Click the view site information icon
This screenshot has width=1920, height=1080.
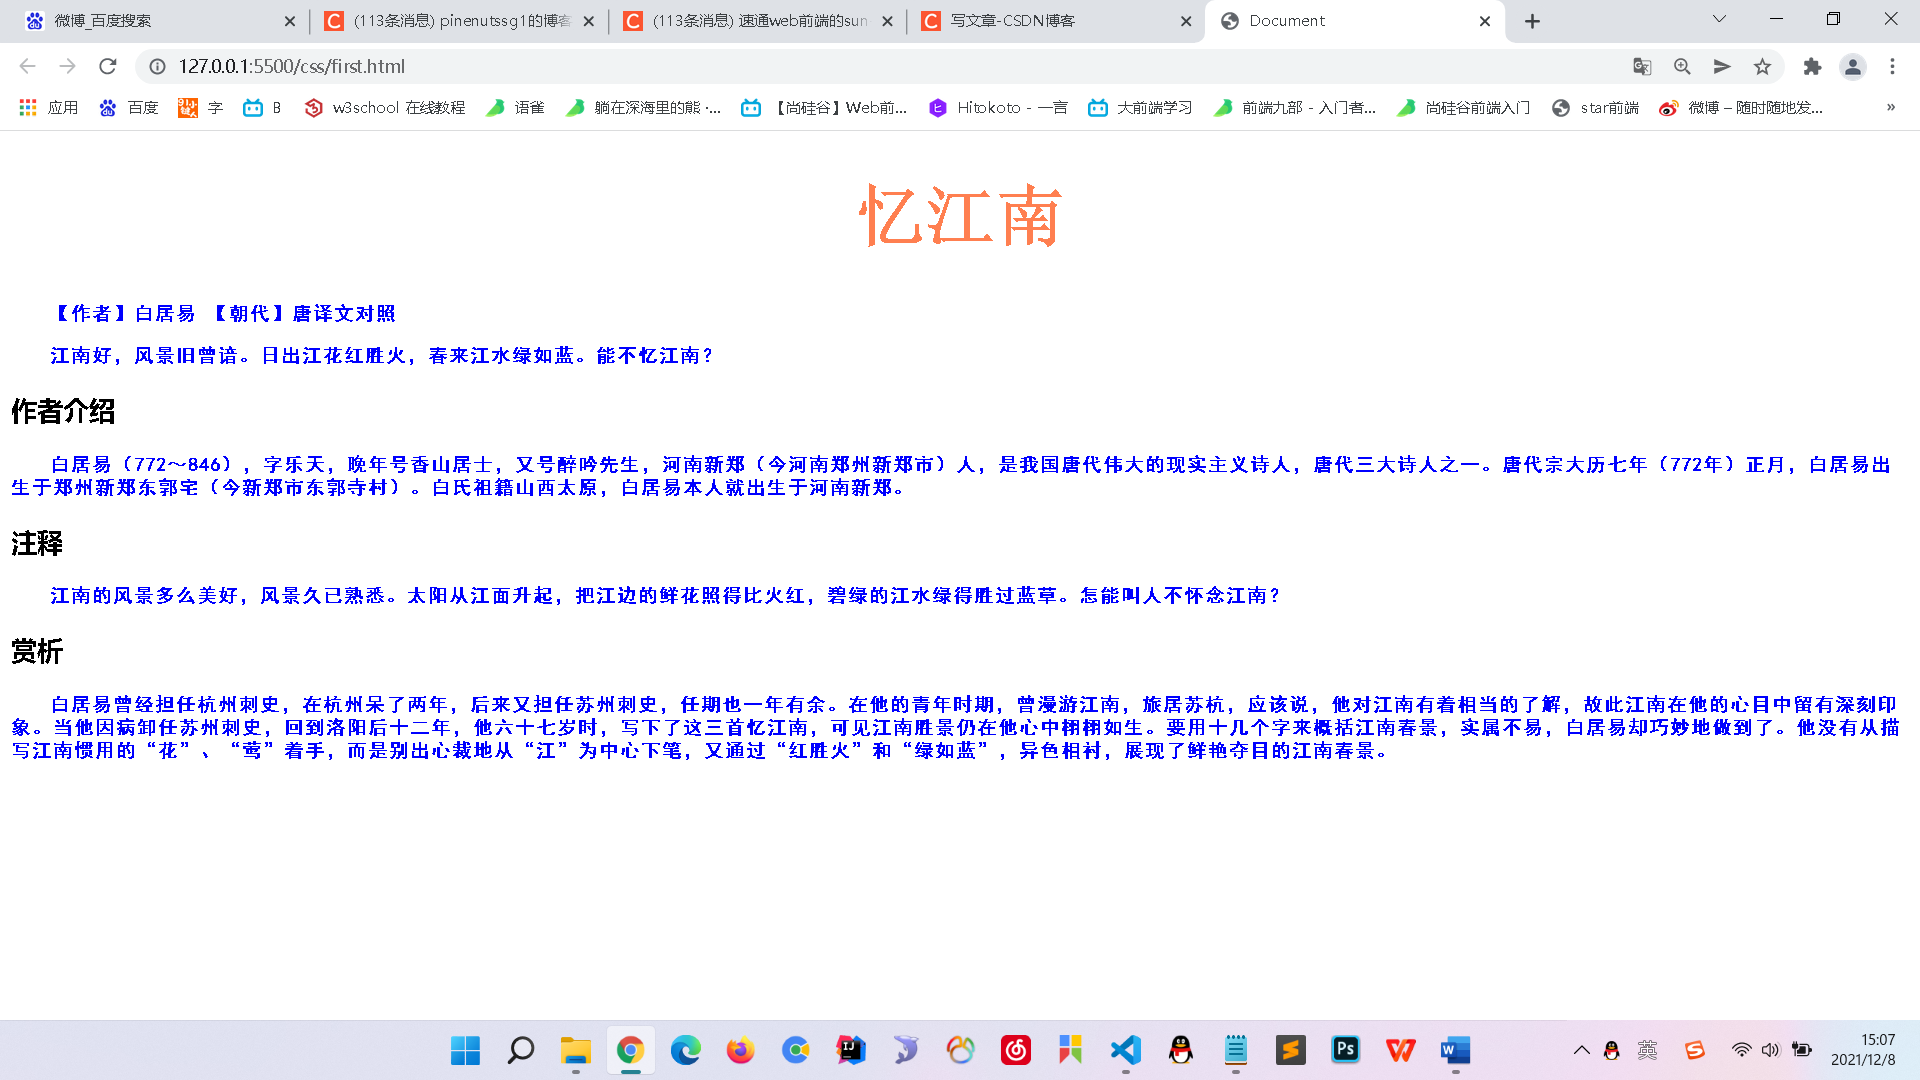pos(156,66)
